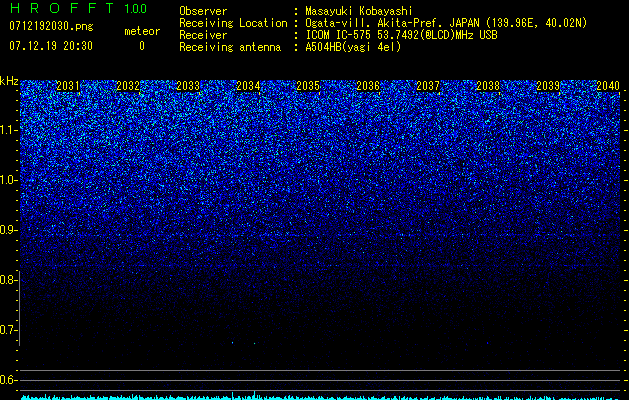Screen dimensions: 629x400
Task: Select observer name Masayuki Kobayashi
Action: (x=359, y=11)
